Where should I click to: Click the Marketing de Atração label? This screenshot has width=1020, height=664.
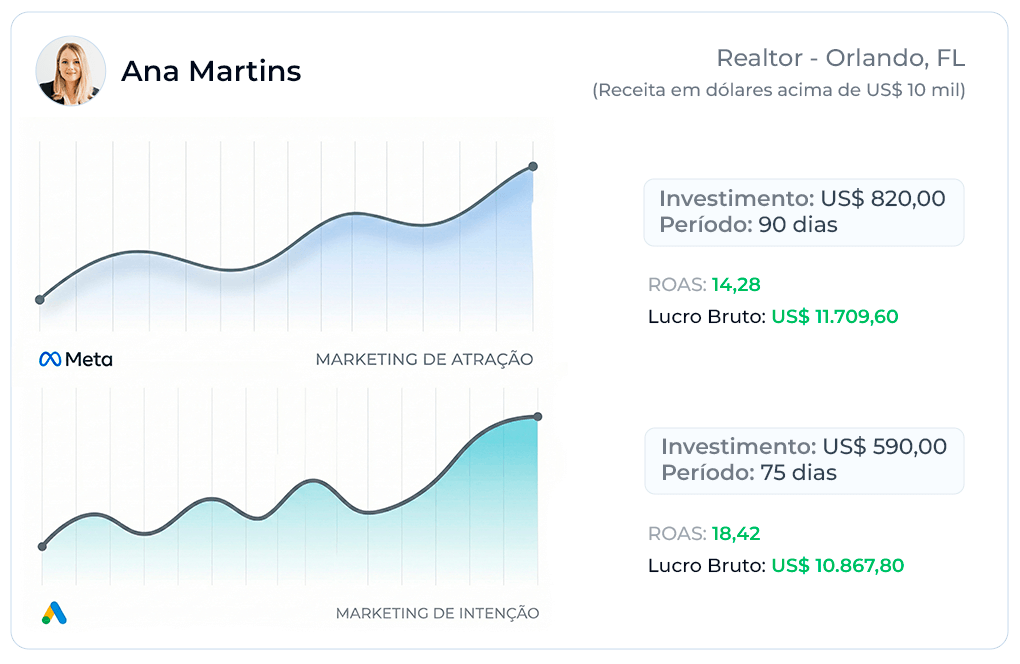[x=424, y=359]
